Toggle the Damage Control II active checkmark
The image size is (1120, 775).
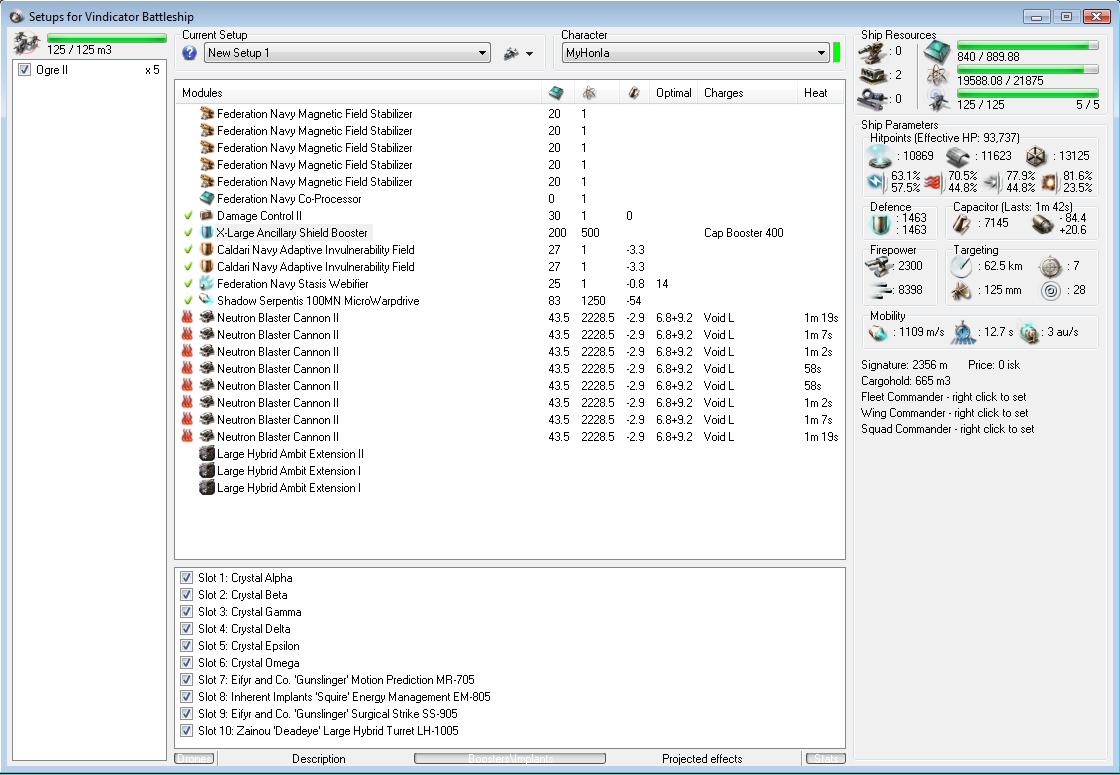(189, 215)
